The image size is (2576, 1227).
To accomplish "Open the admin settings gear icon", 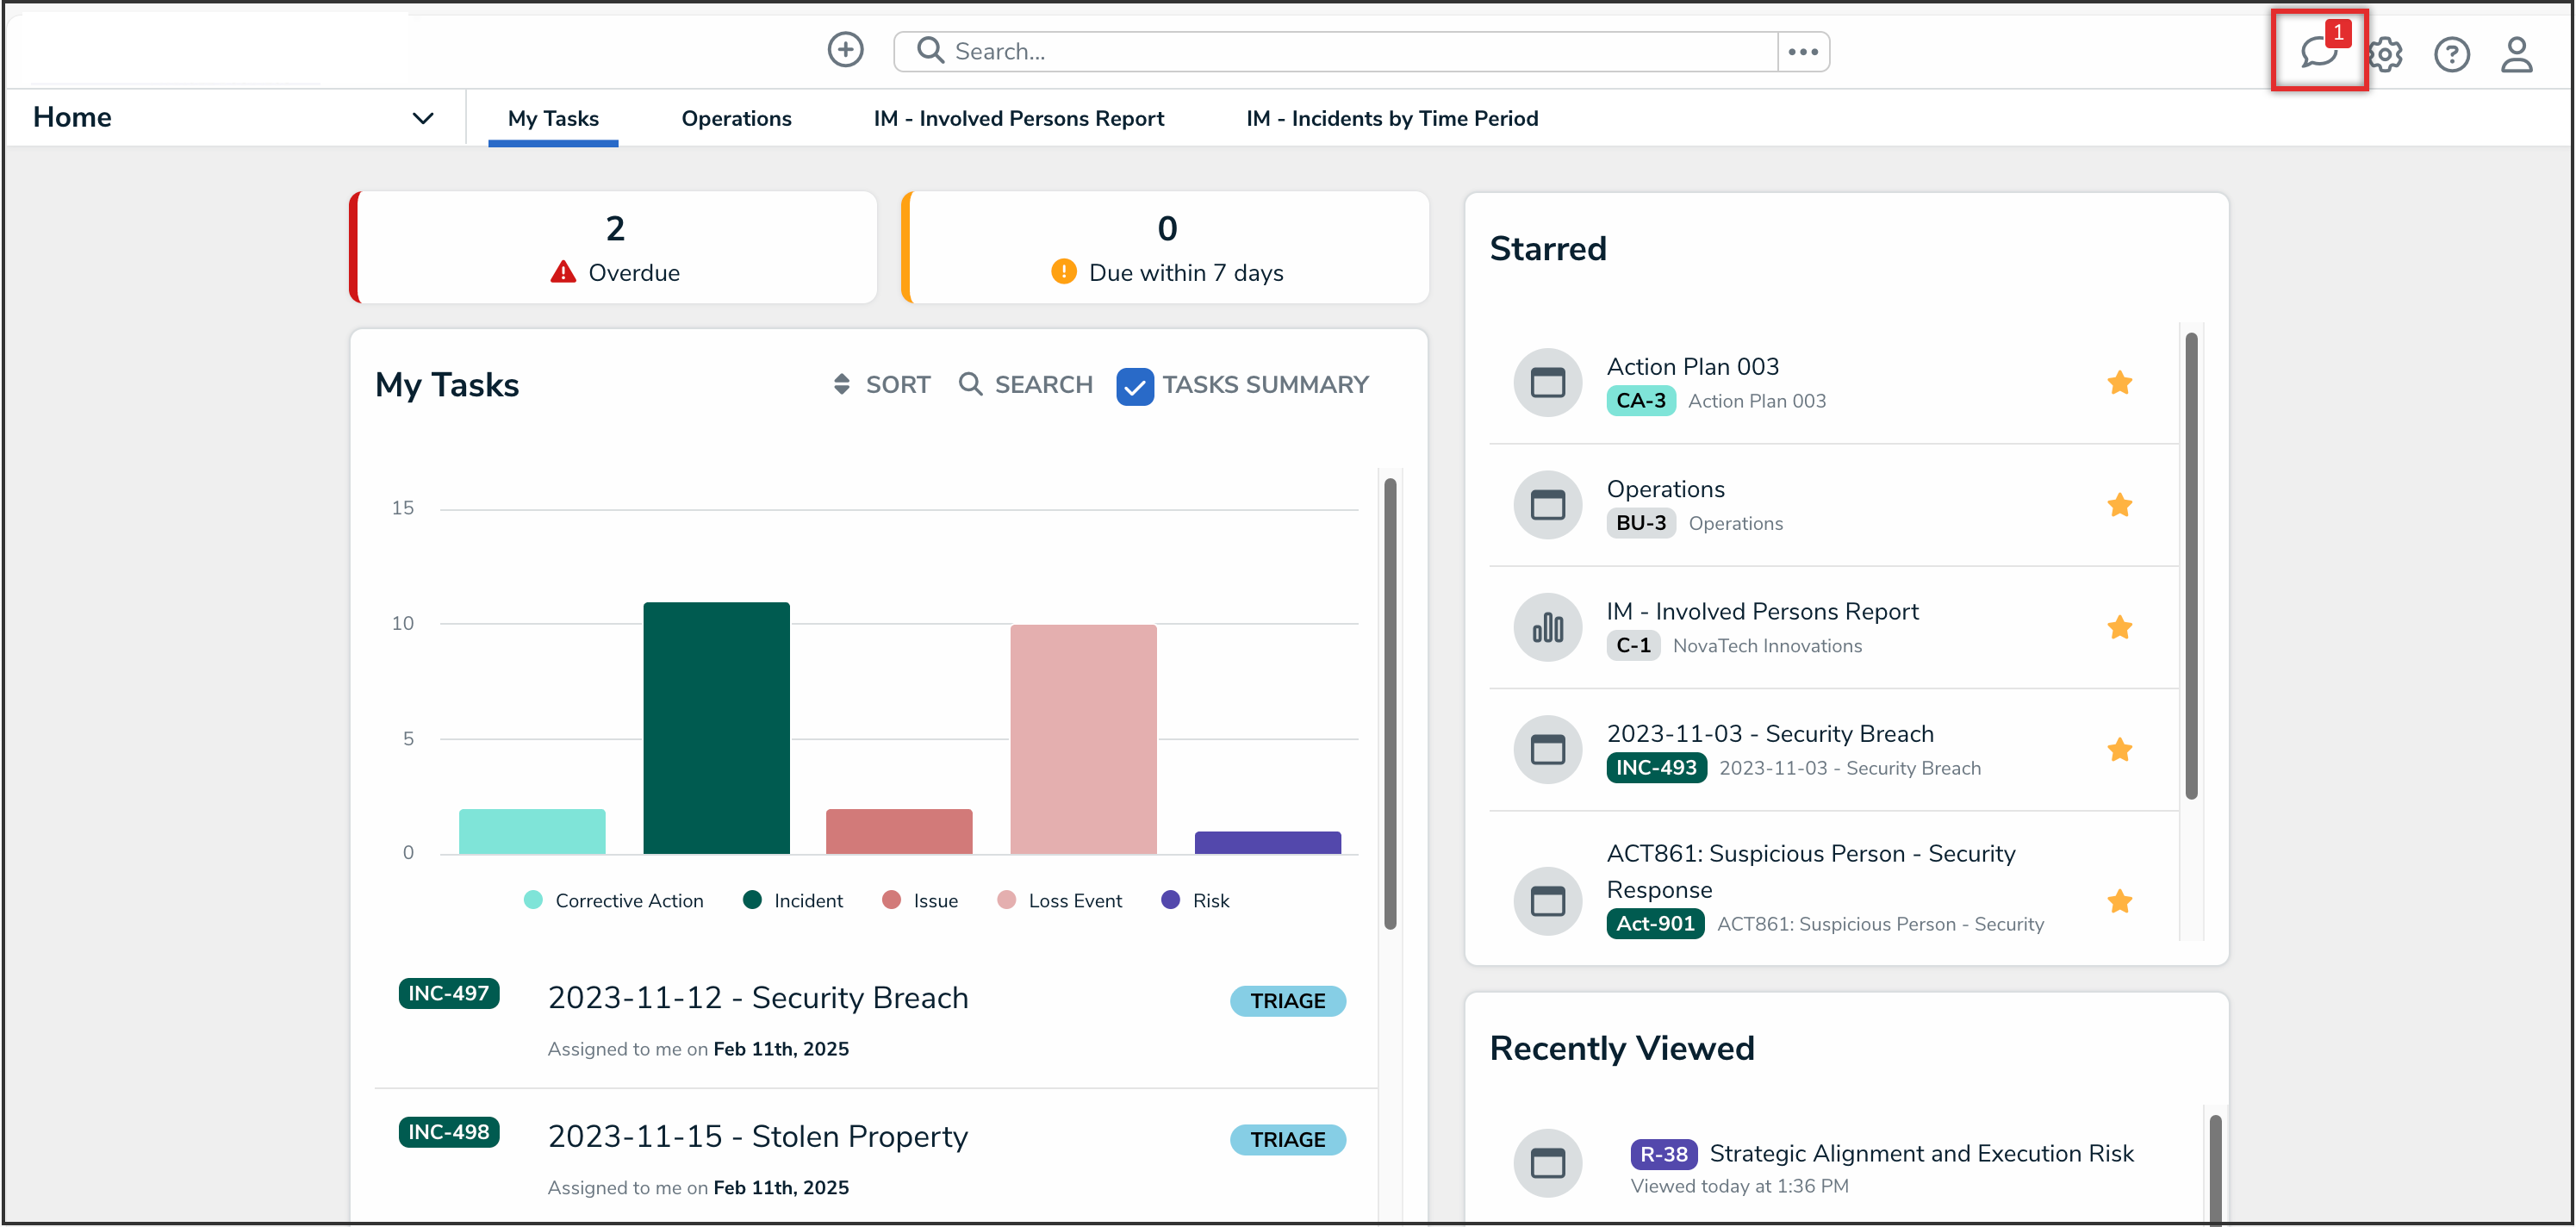I will pyautogui.click(x=2385, y=55).
